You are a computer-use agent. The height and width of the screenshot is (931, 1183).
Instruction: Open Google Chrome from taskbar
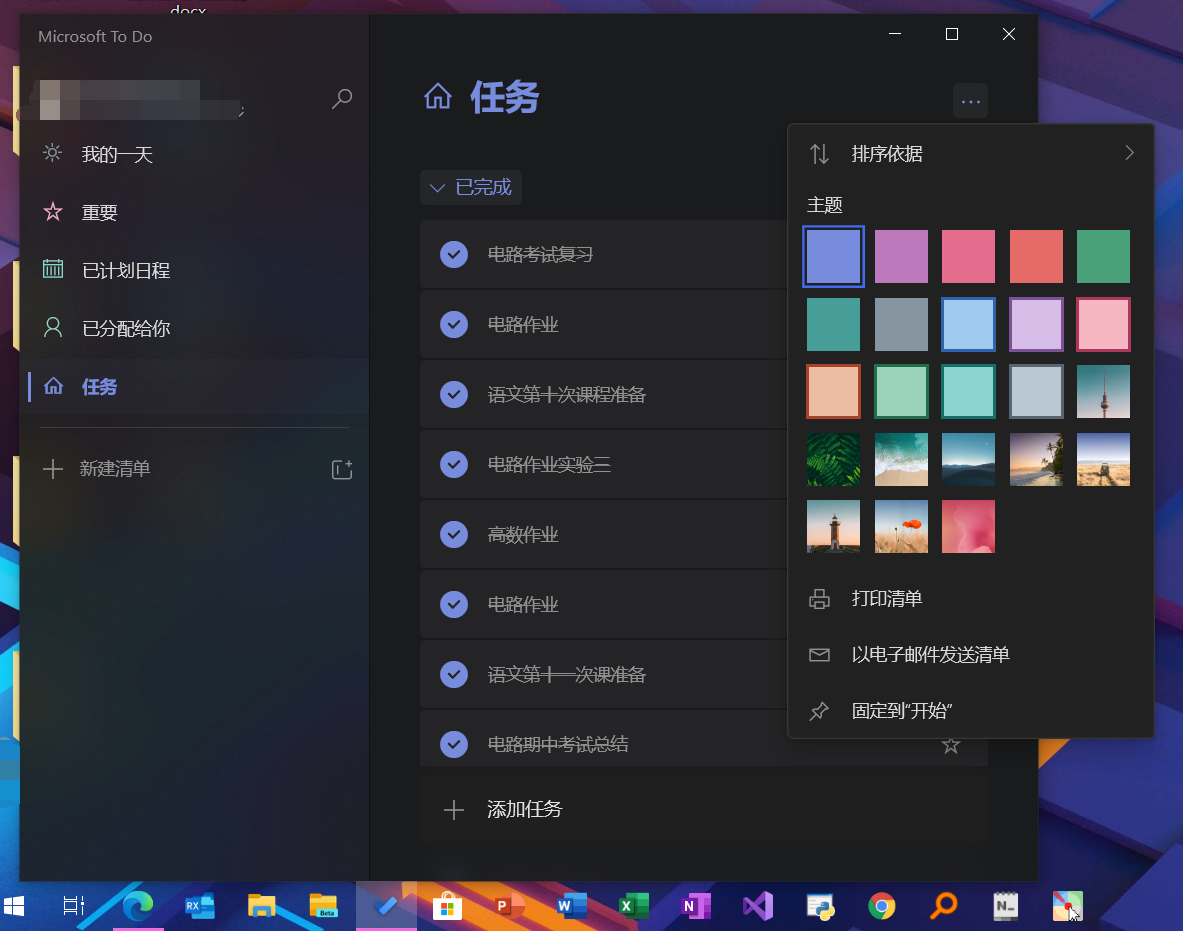point(881,905)
